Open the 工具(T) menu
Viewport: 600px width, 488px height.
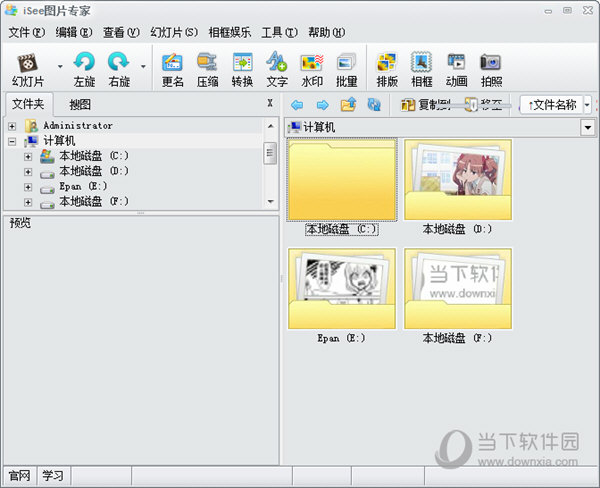[279, 33]
